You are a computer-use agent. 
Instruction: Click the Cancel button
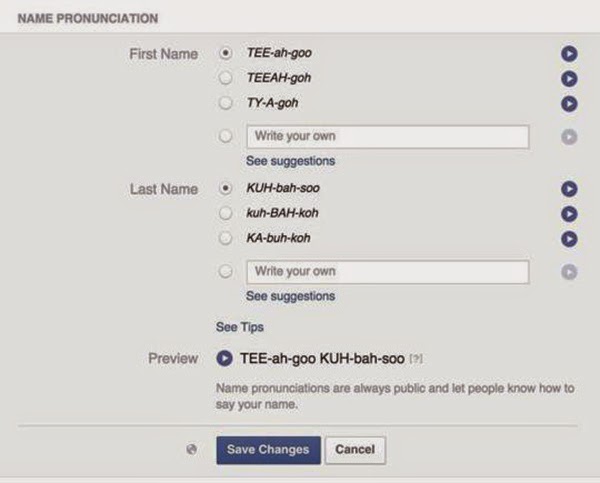(x=355, y=450)
